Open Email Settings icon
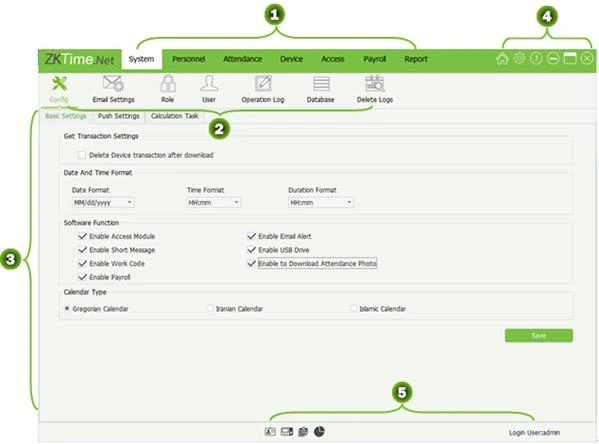Viewport: 599px width, 444px height. click(113, 84)
